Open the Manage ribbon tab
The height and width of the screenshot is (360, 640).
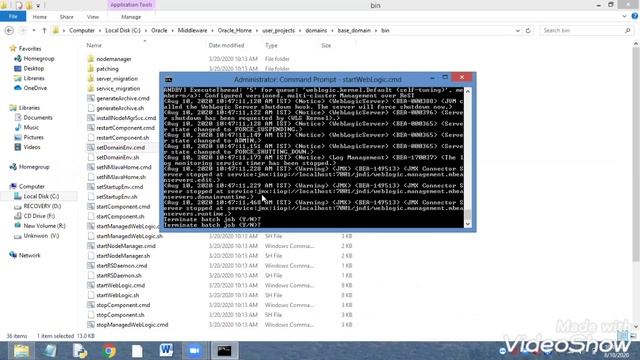pos(131,17)
